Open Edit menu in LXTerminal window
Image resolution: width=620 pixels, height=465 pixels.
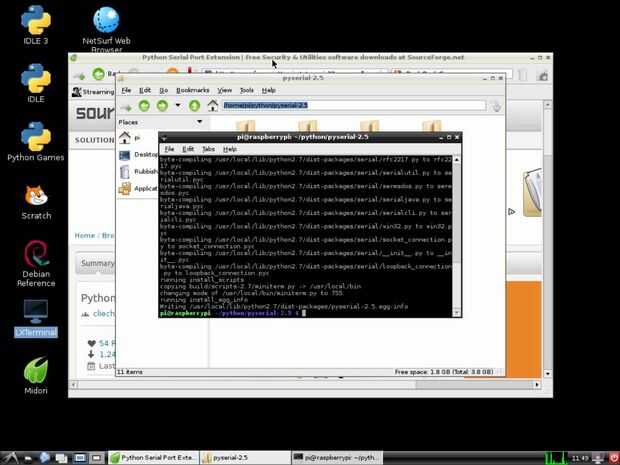point(188,149)
